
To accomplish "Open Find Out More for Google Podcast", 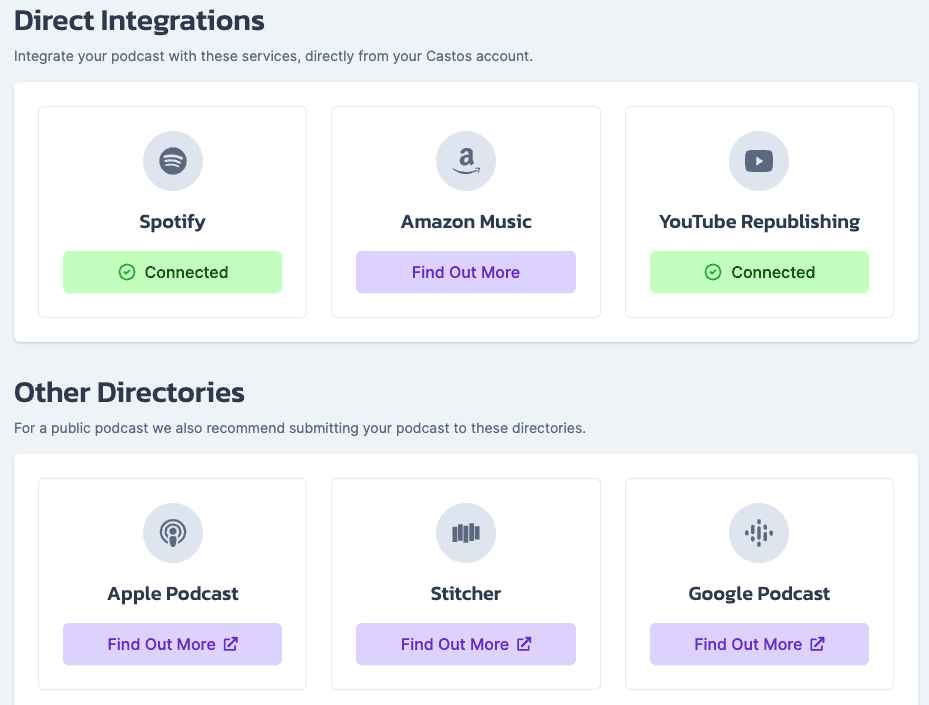I will point(759,644).
